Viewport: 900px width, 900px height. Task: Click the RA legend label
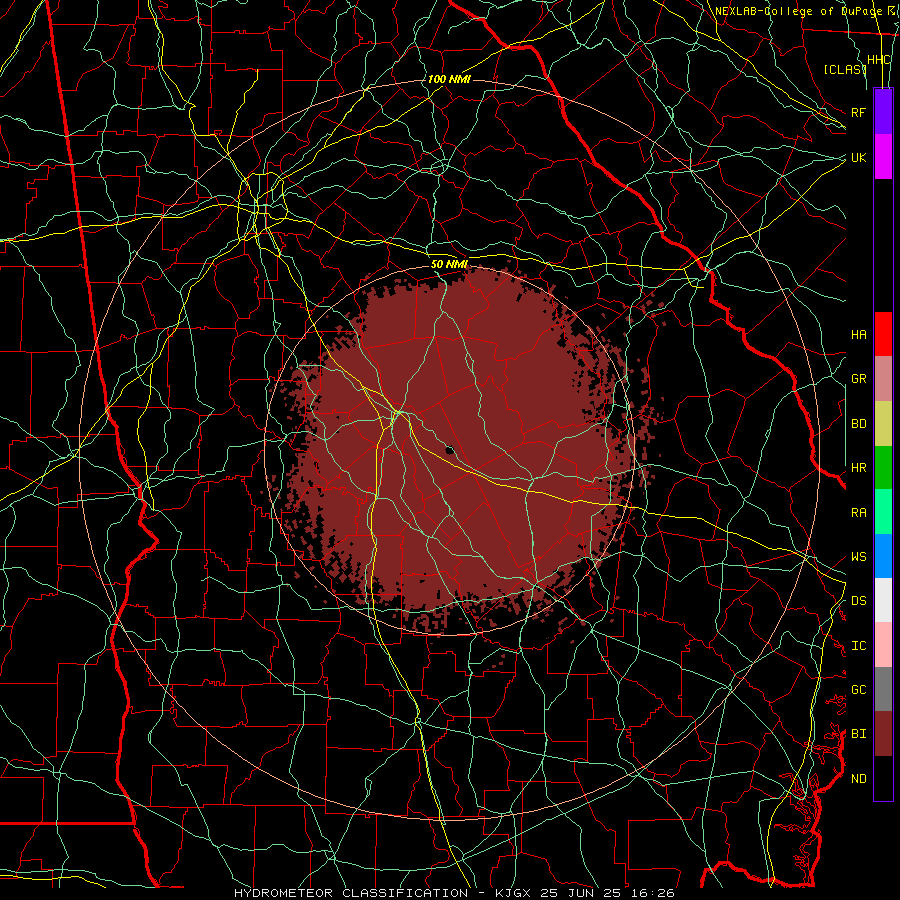pyautogui.click(x=859, y=513)
